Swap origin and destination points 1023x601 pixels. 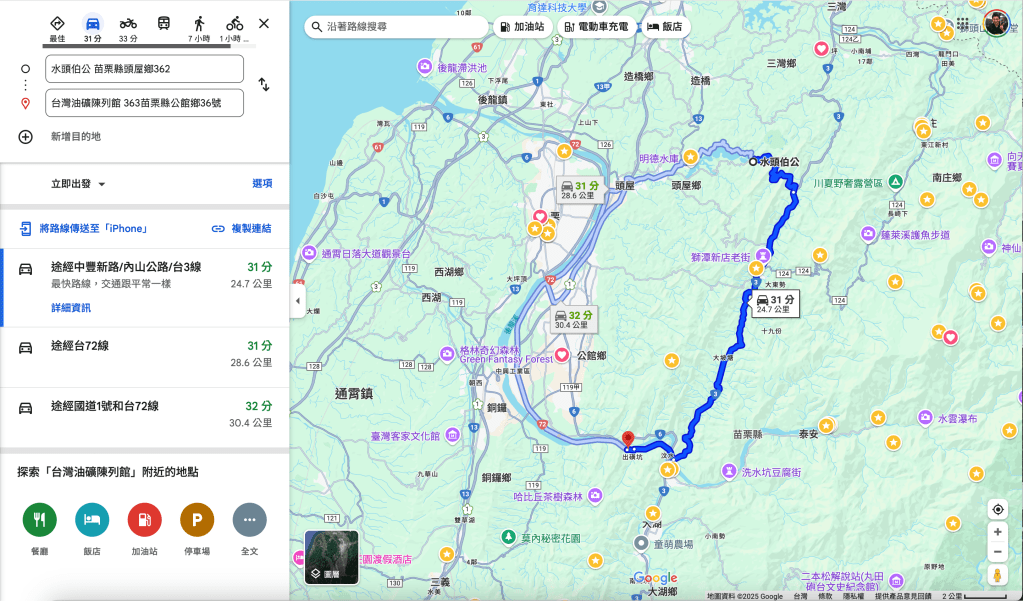(264, 85)
